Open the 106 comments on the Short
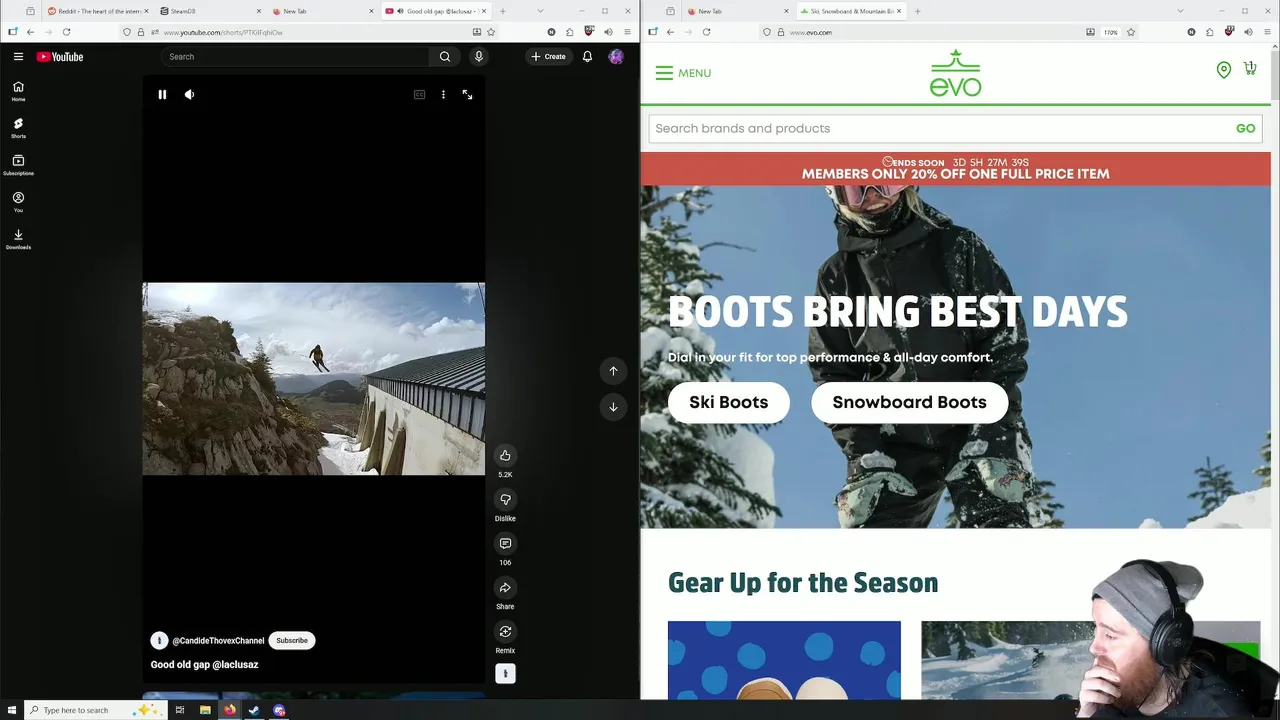 tap(505, 544)
